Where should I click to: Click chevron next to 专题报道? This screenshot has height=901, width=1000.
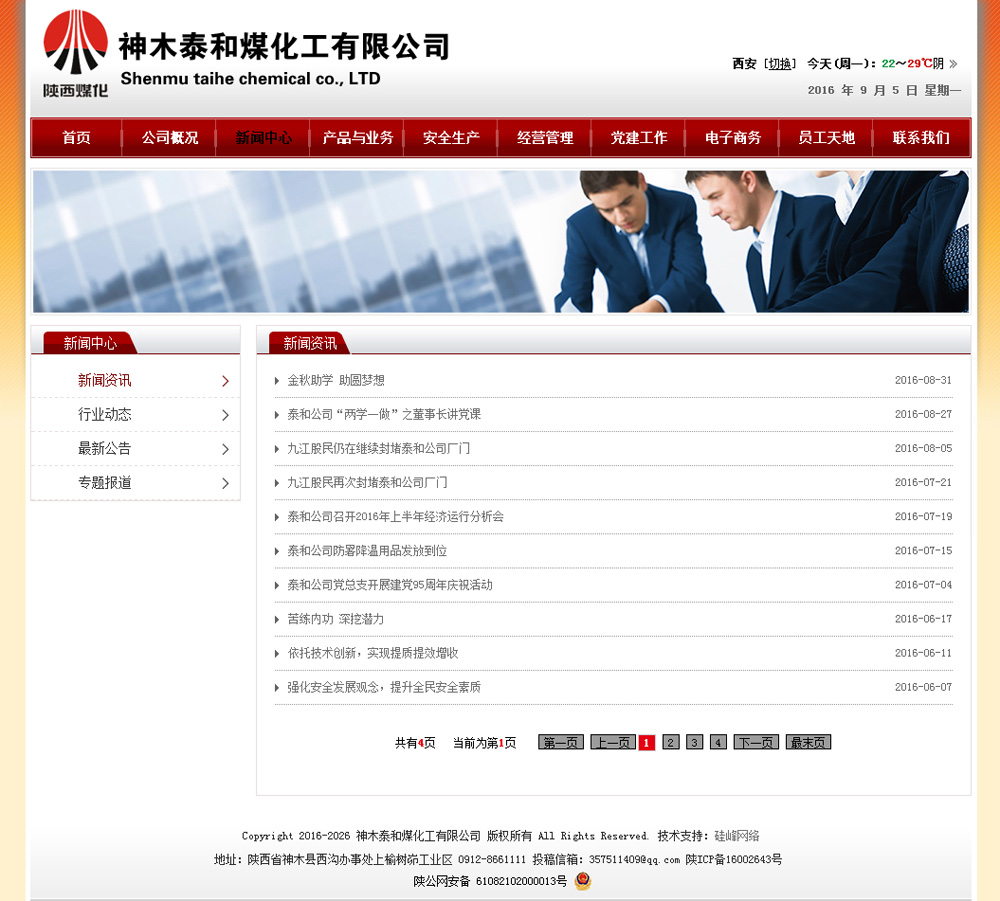pos(225,483)
